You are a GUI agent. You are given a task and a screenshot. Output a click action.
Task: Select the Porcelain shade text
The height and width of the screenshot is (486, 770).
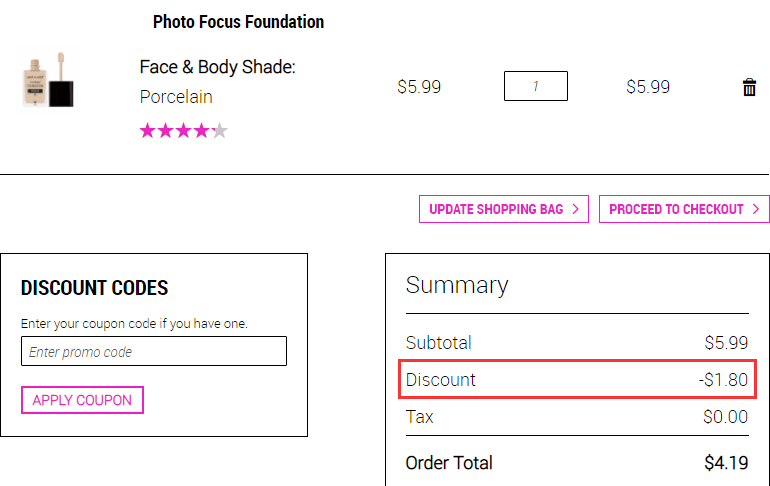tap(176, 97)
